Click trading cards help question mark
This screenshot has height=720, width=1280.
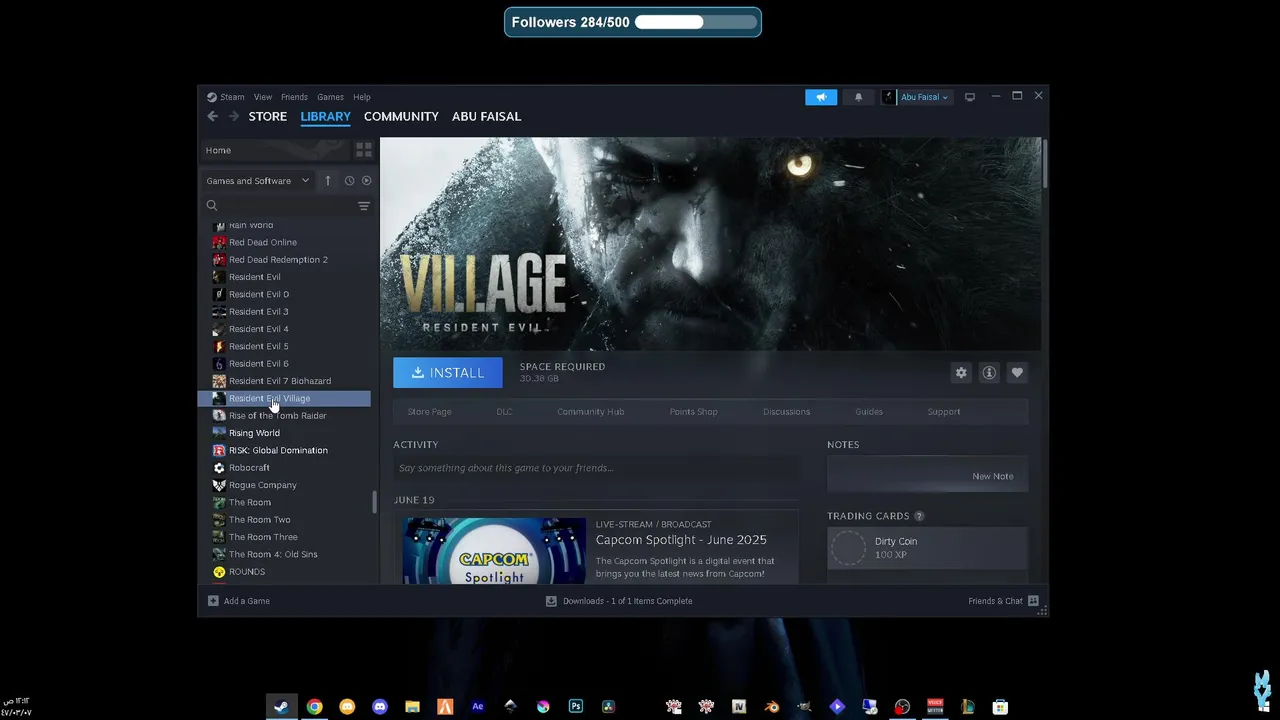pyautogui.click(x=919, y=516)
